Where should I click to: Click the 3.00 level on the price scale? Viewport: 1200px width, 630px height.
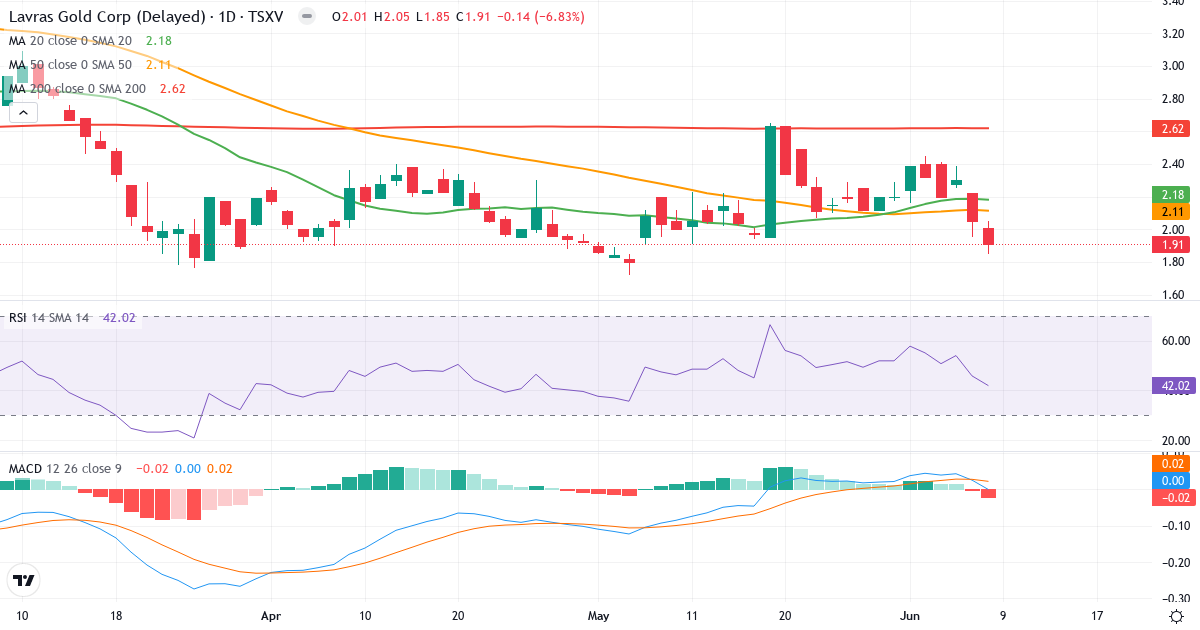point(1174,66)
